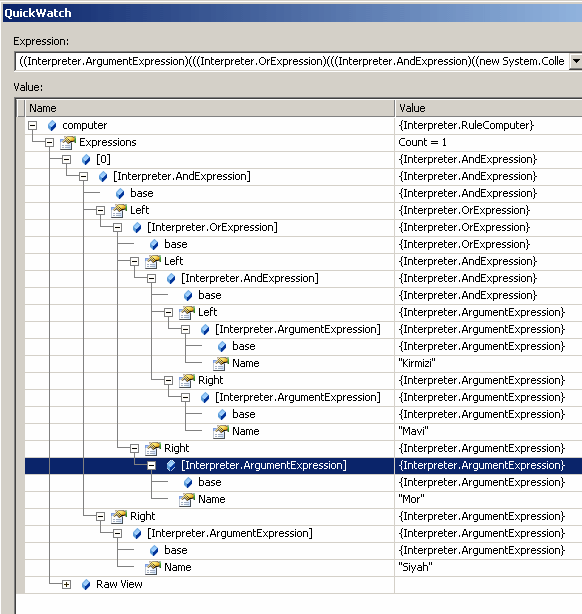Image resolution: width=582 pixels, height=614 pixels.
Task: Collapse the [Interpreter.OrExpression] node
Action: coord(117,228)
